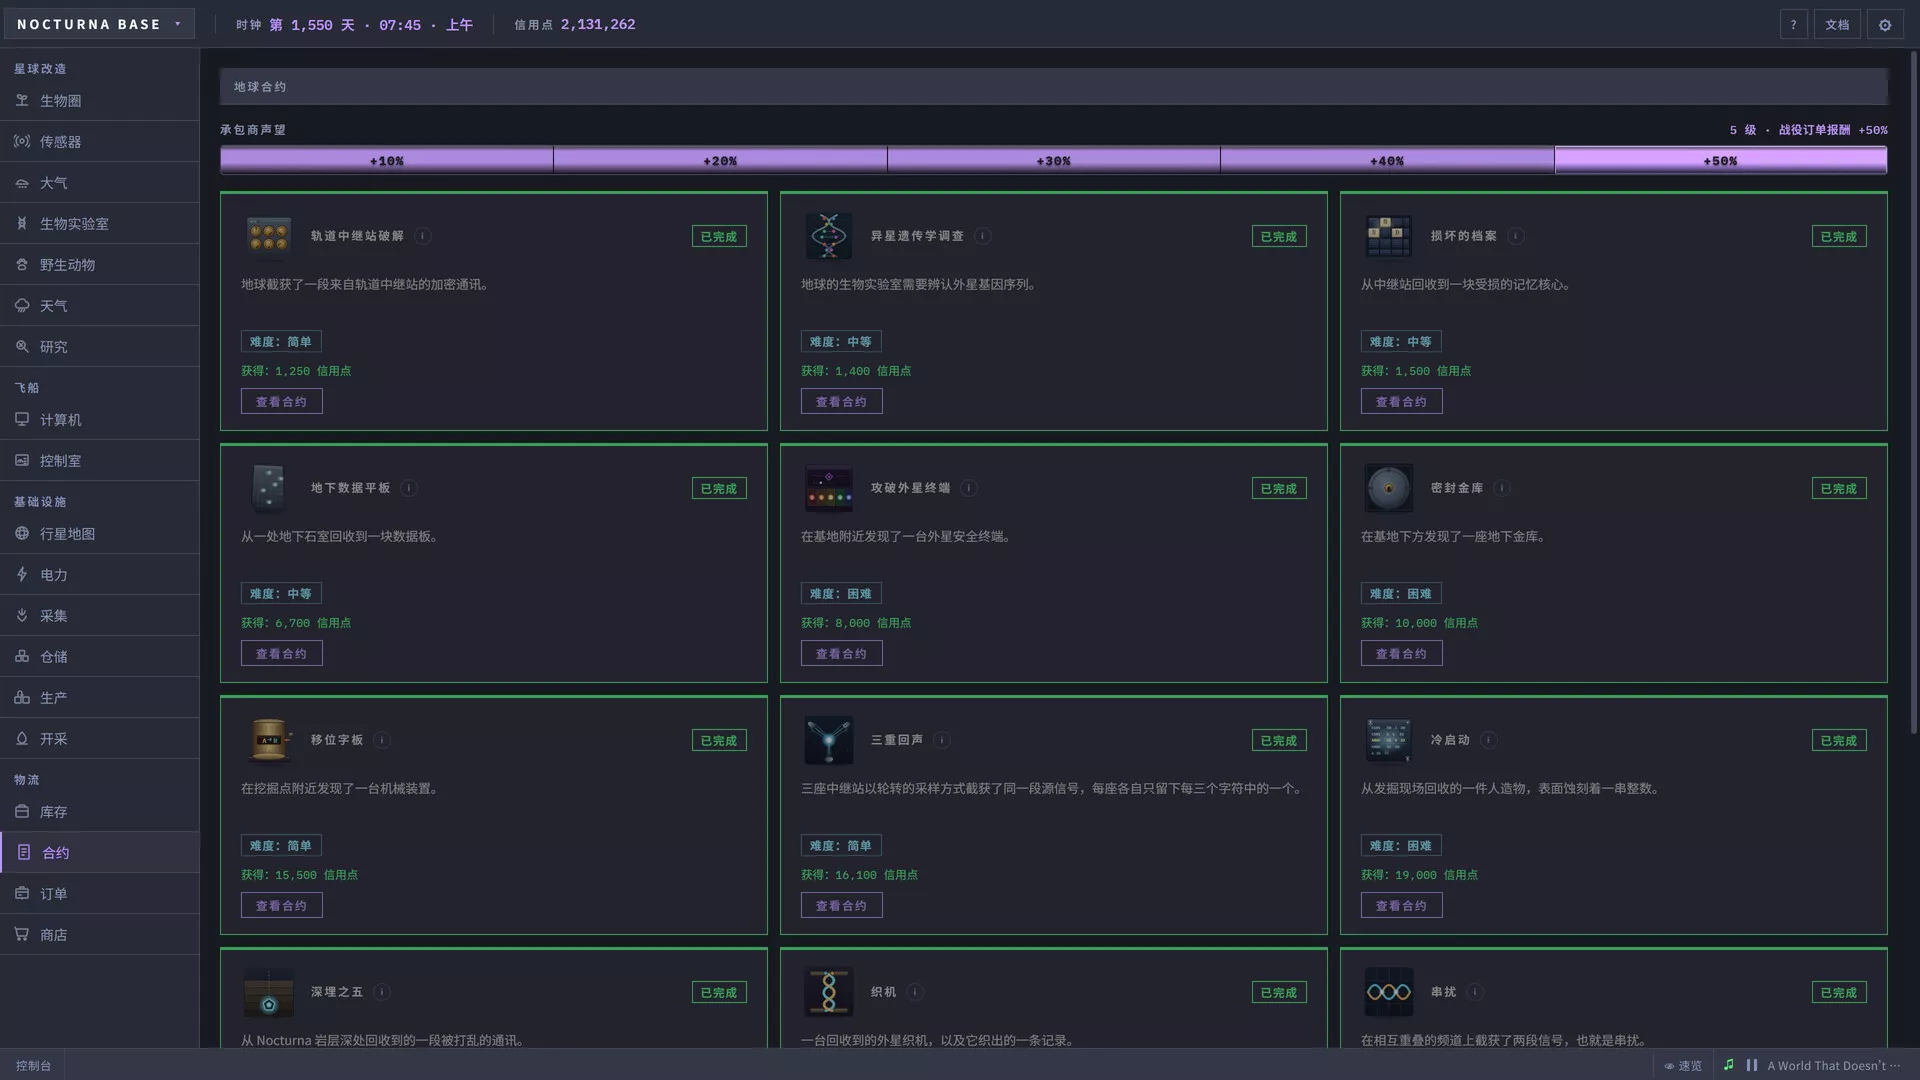Open 计算机 sidebar item
Viewport: 1920px width, 1080px height.
[x=100, y=420]
